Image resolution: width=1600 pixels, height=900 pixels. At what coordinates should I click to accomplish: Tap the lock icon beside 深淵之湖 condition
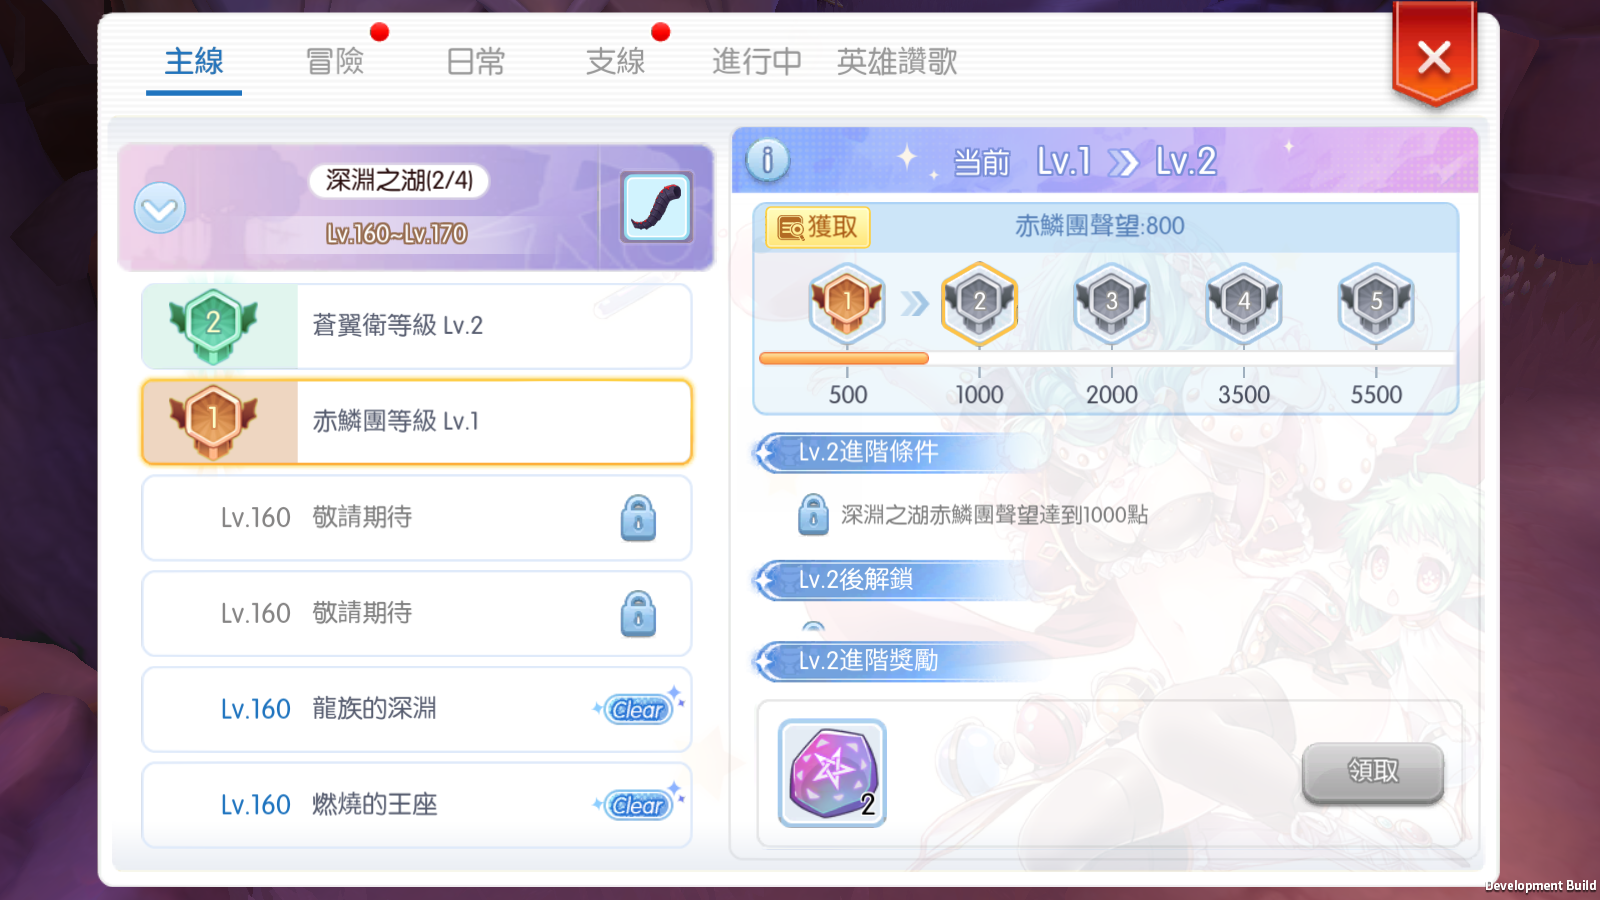(x=813, y=515)
